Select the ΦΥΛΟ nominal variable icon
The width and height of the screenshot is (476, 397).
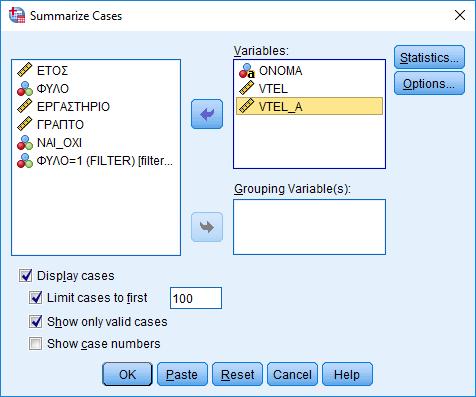pyautogui.click(x=25, y=88)
